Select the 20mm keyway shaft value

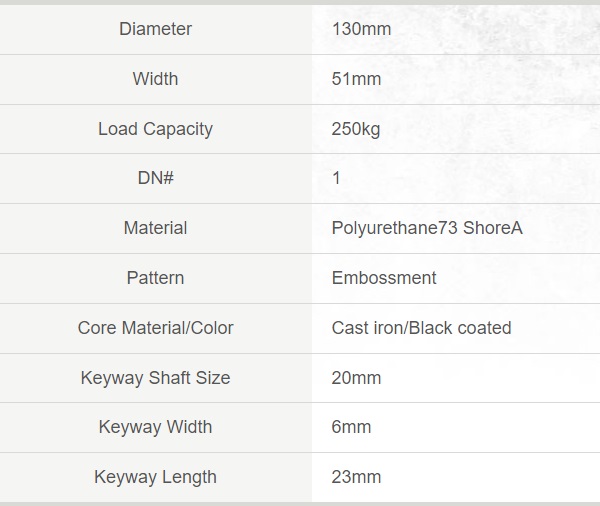356,378
